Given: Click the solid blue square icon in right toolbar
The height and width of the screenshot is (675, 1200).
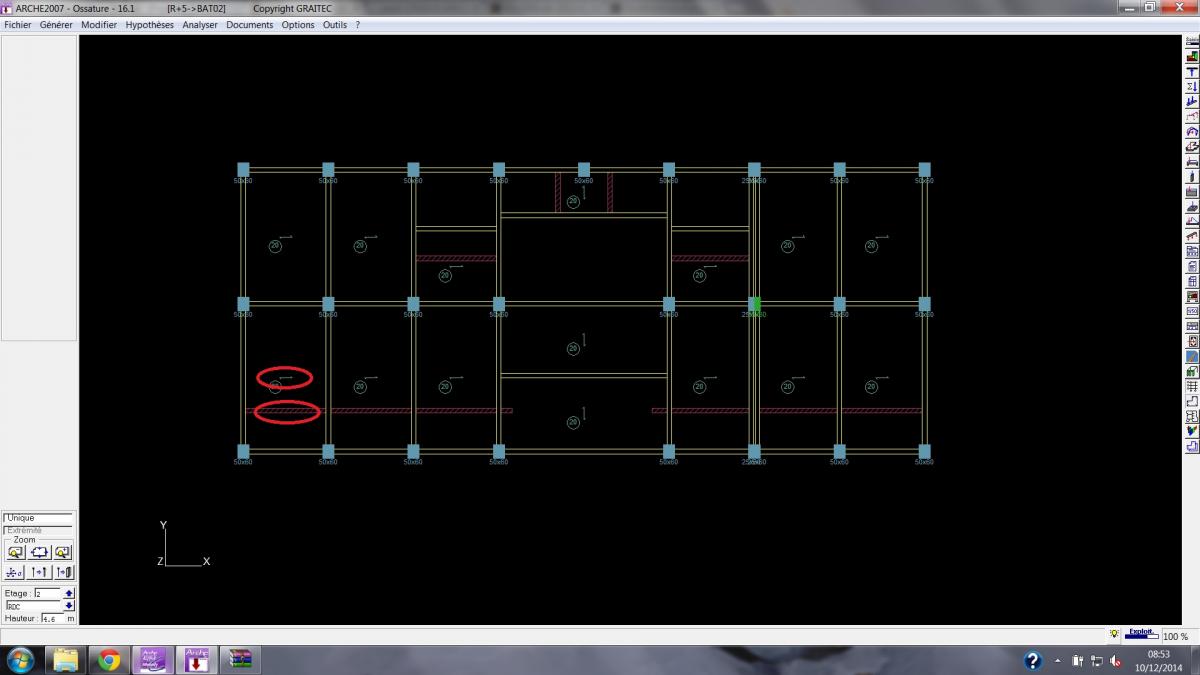Looking at the screenshot, I should 1191,355.
